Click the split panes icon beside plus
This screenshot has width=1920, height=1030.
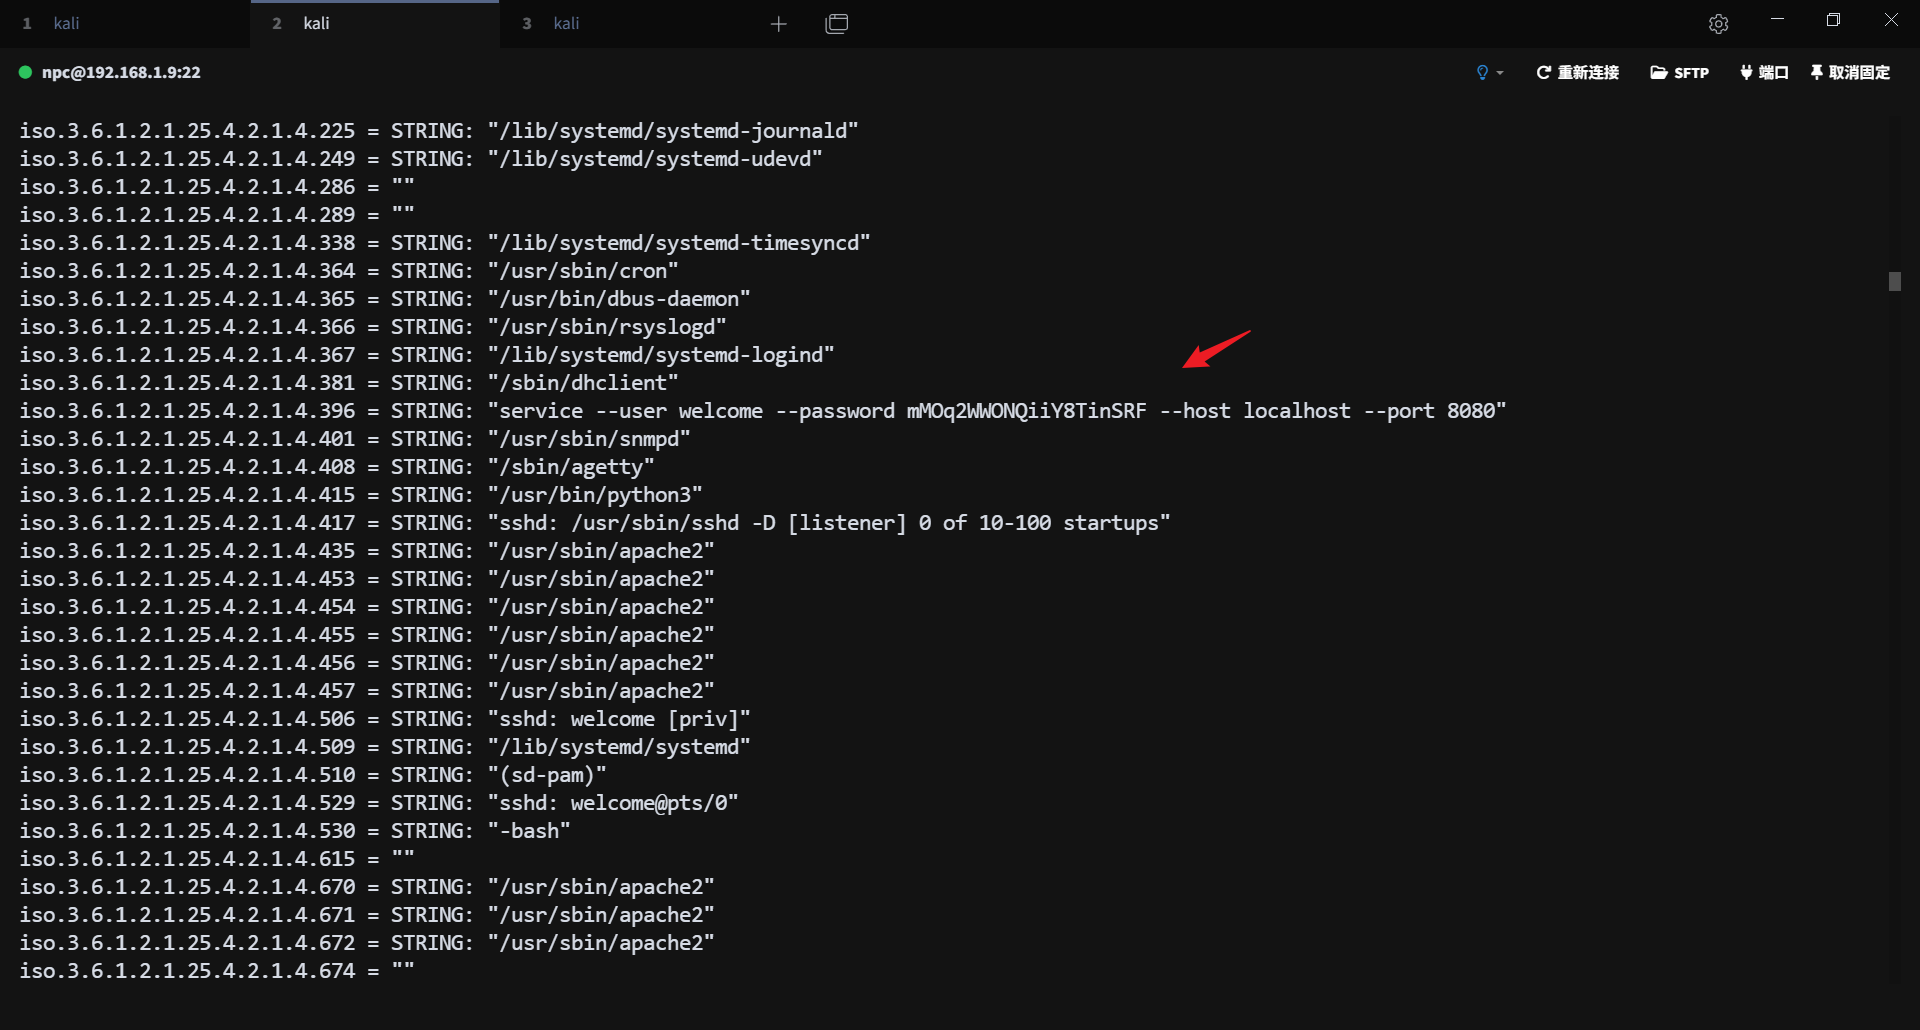pos(836,24)
